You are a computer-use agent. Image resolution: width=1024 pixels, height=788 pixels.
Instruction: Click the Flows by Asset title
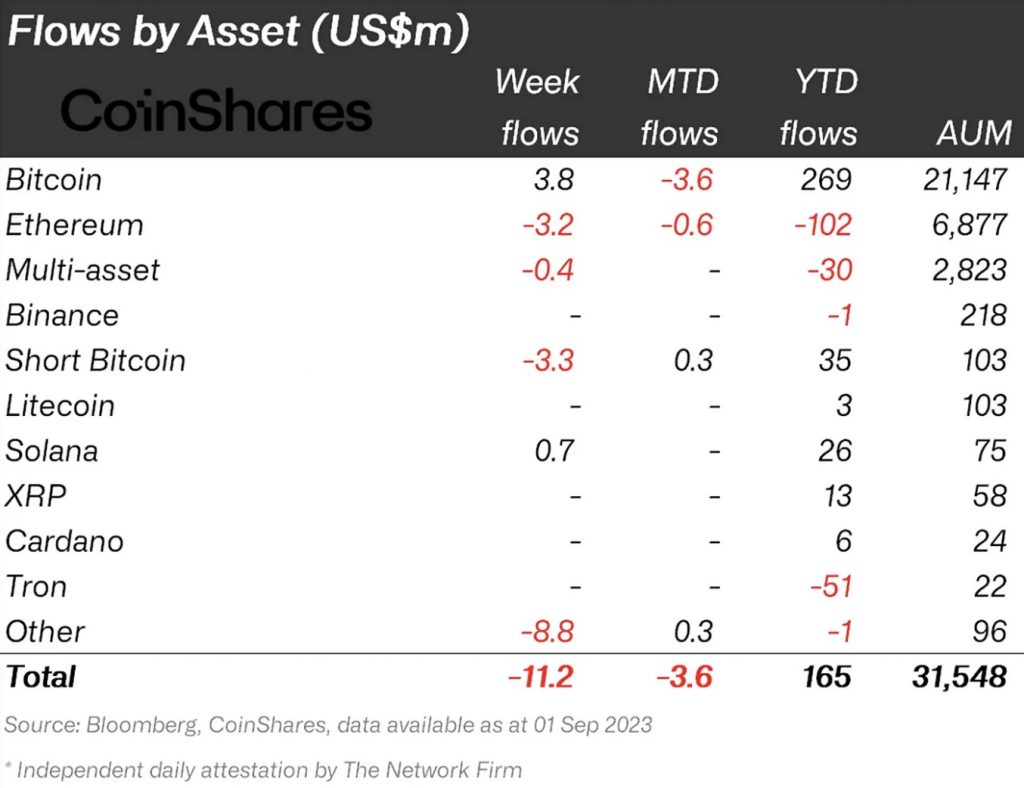[x=238, y=31]
